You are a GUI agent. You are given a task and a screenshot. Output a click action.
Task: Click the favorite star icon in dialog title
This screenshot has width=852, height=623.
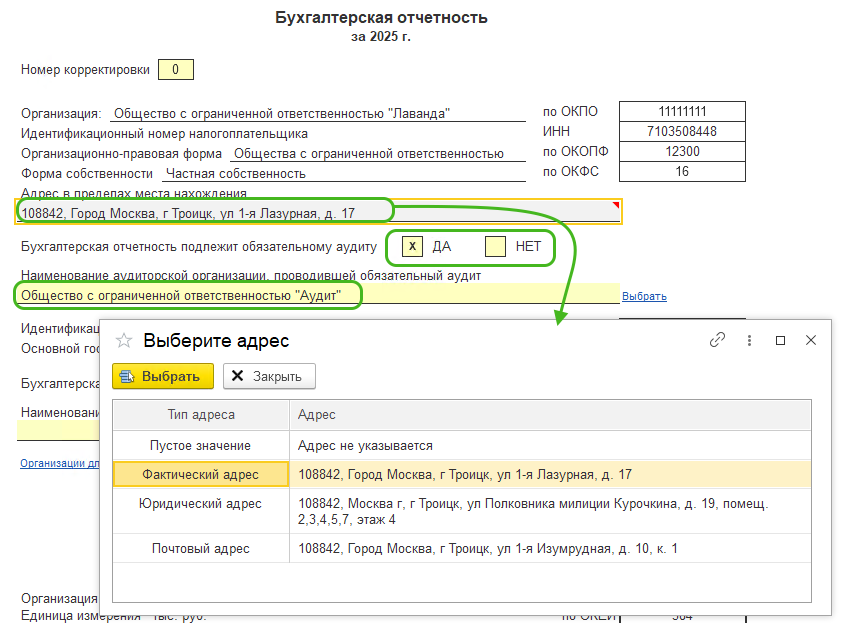(125, 341)
